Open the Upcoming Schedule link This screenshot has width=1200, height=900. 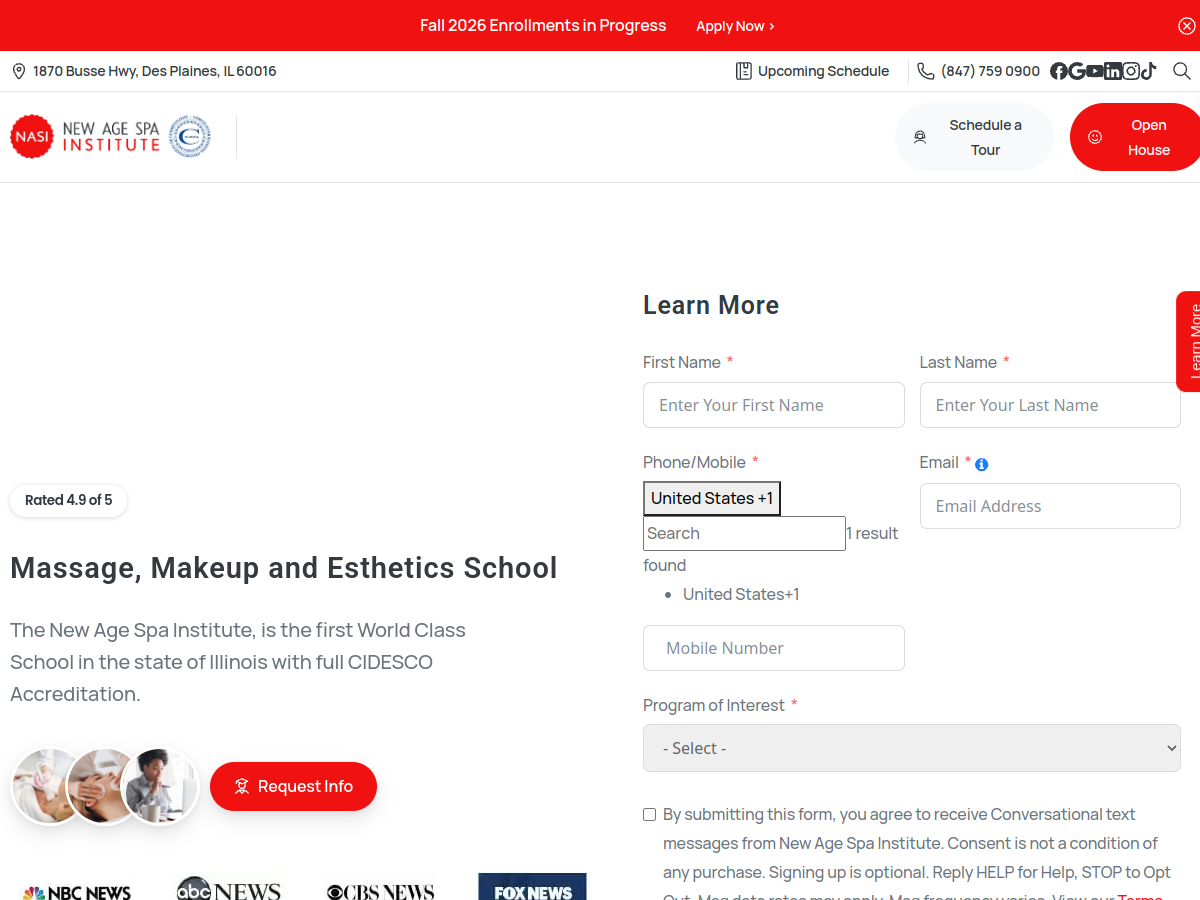point(812,71)
